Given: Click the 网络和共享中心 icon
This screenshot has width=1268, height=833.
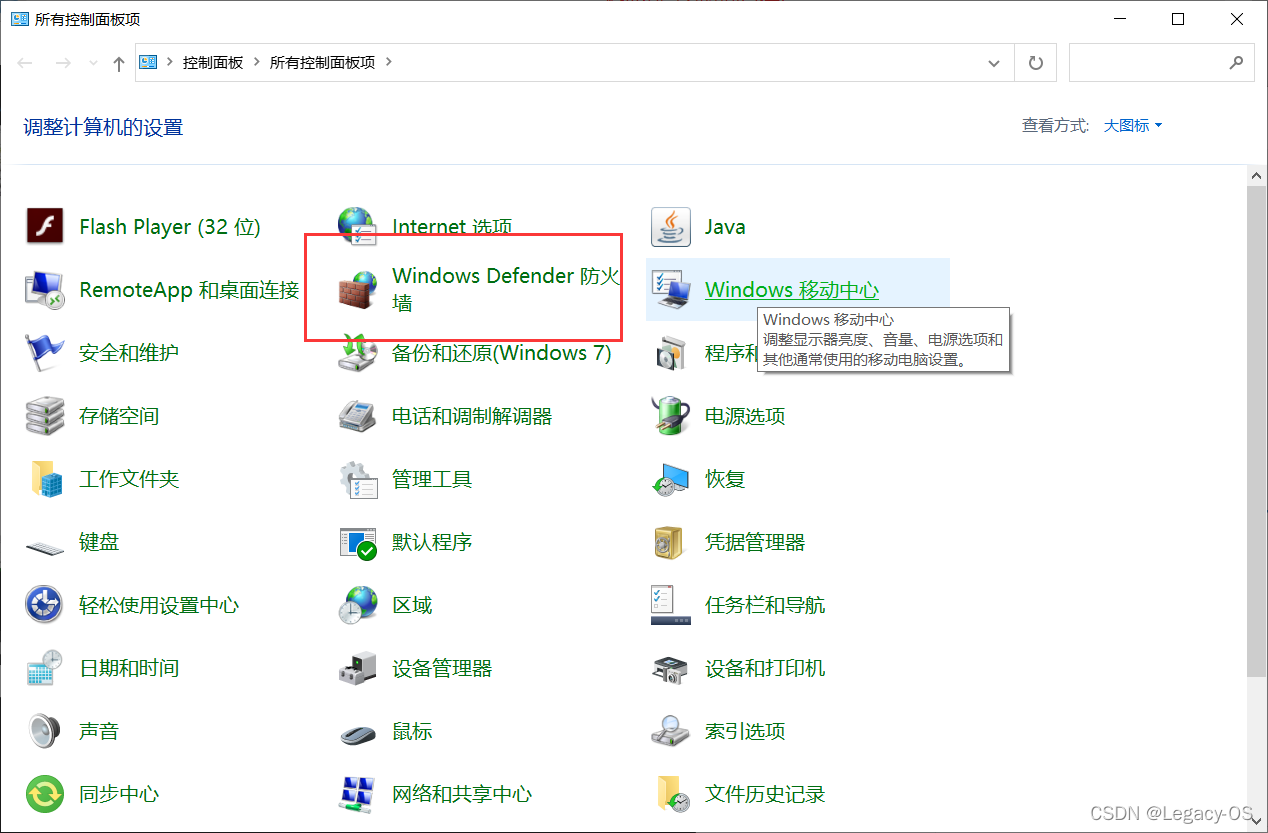Looking at the screenshot, I should pos(357,794).
